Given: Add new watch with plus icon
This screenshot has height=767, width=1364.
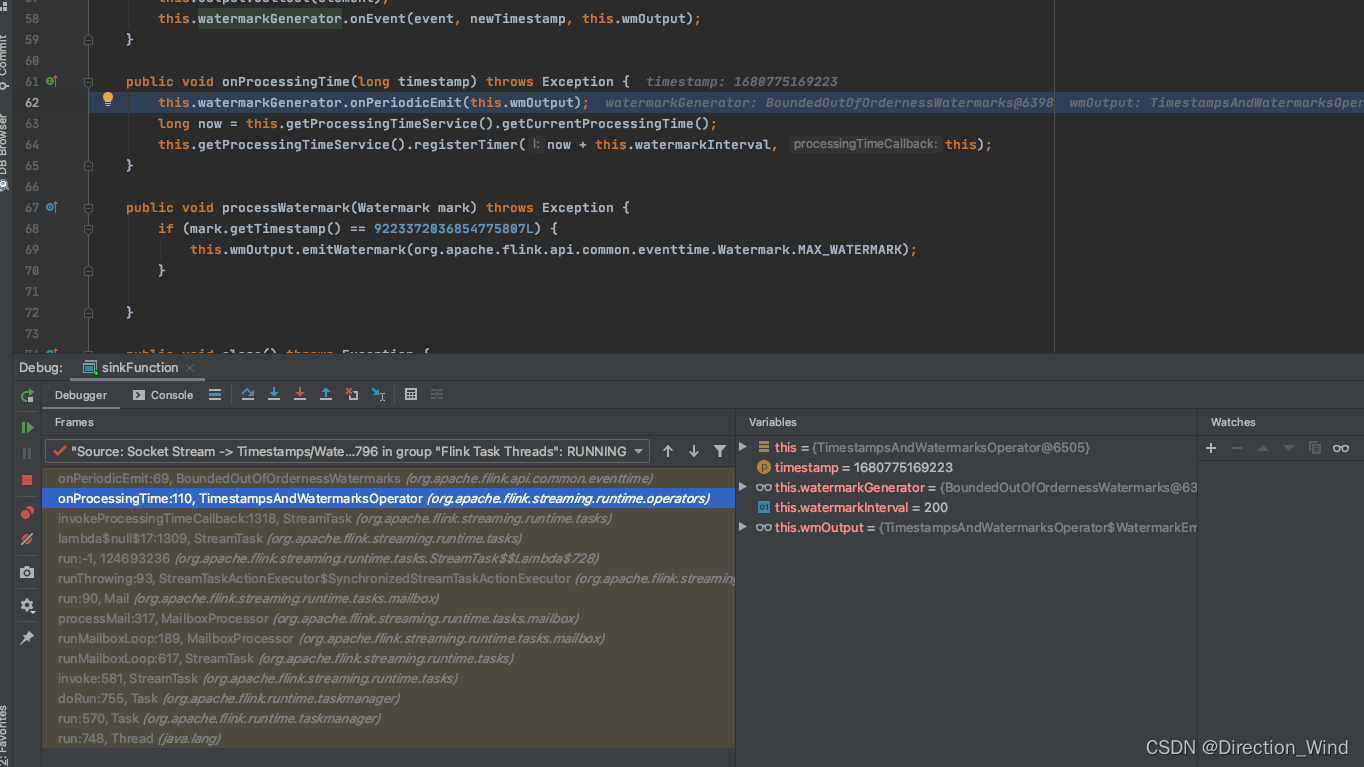Looking at the screenshot, I should [1211, 448].
